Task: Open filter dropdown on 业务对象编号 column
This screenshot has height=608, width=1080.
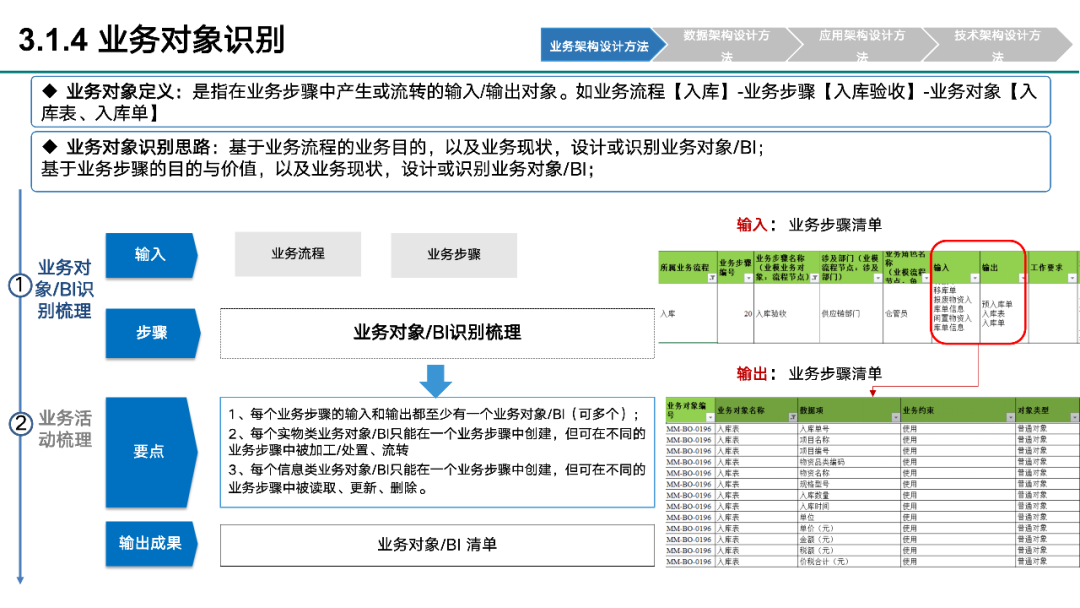Action: [x=710, y=417]
